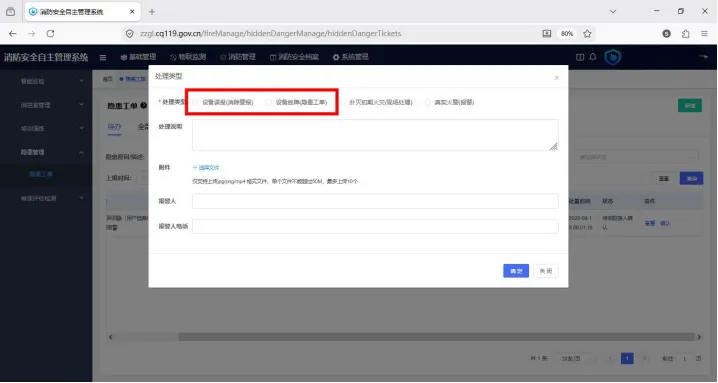Screen dimensions: 718x383
Task: Focus the 报警人电话 phone input field
Action: 375,226
